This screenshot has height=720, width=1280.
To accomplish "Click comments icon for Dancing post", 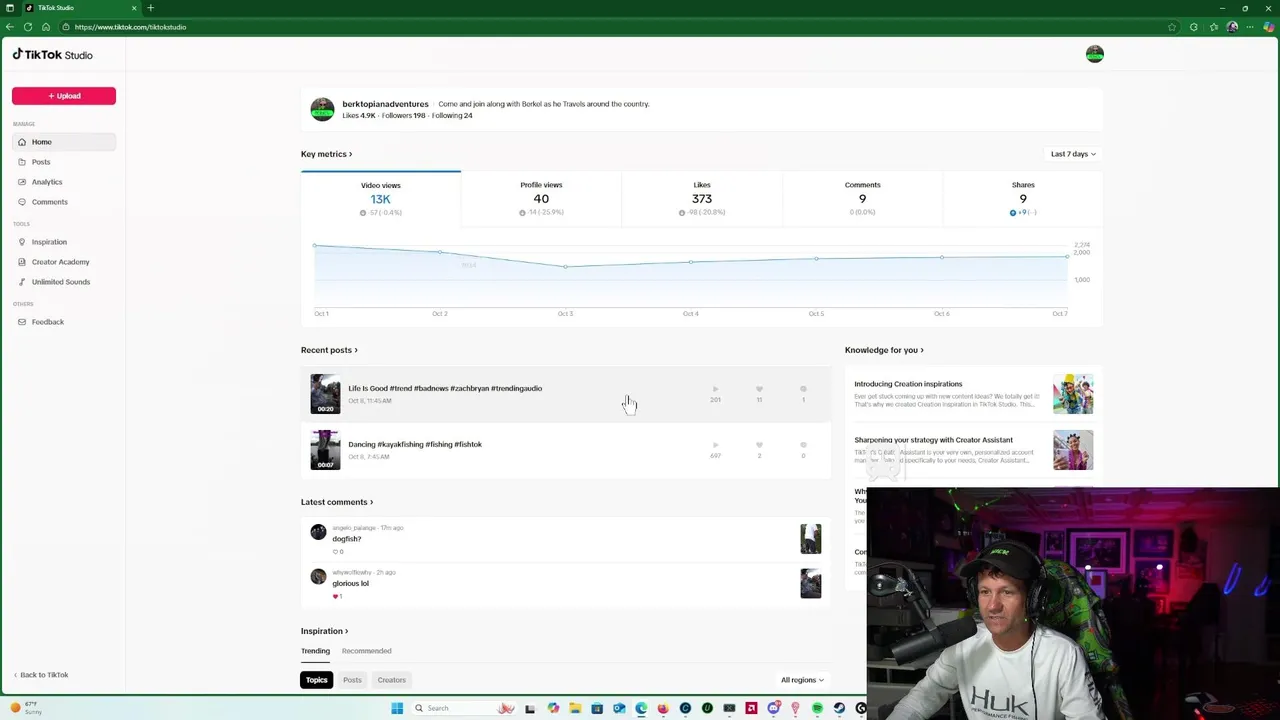I will coord(803,445).
